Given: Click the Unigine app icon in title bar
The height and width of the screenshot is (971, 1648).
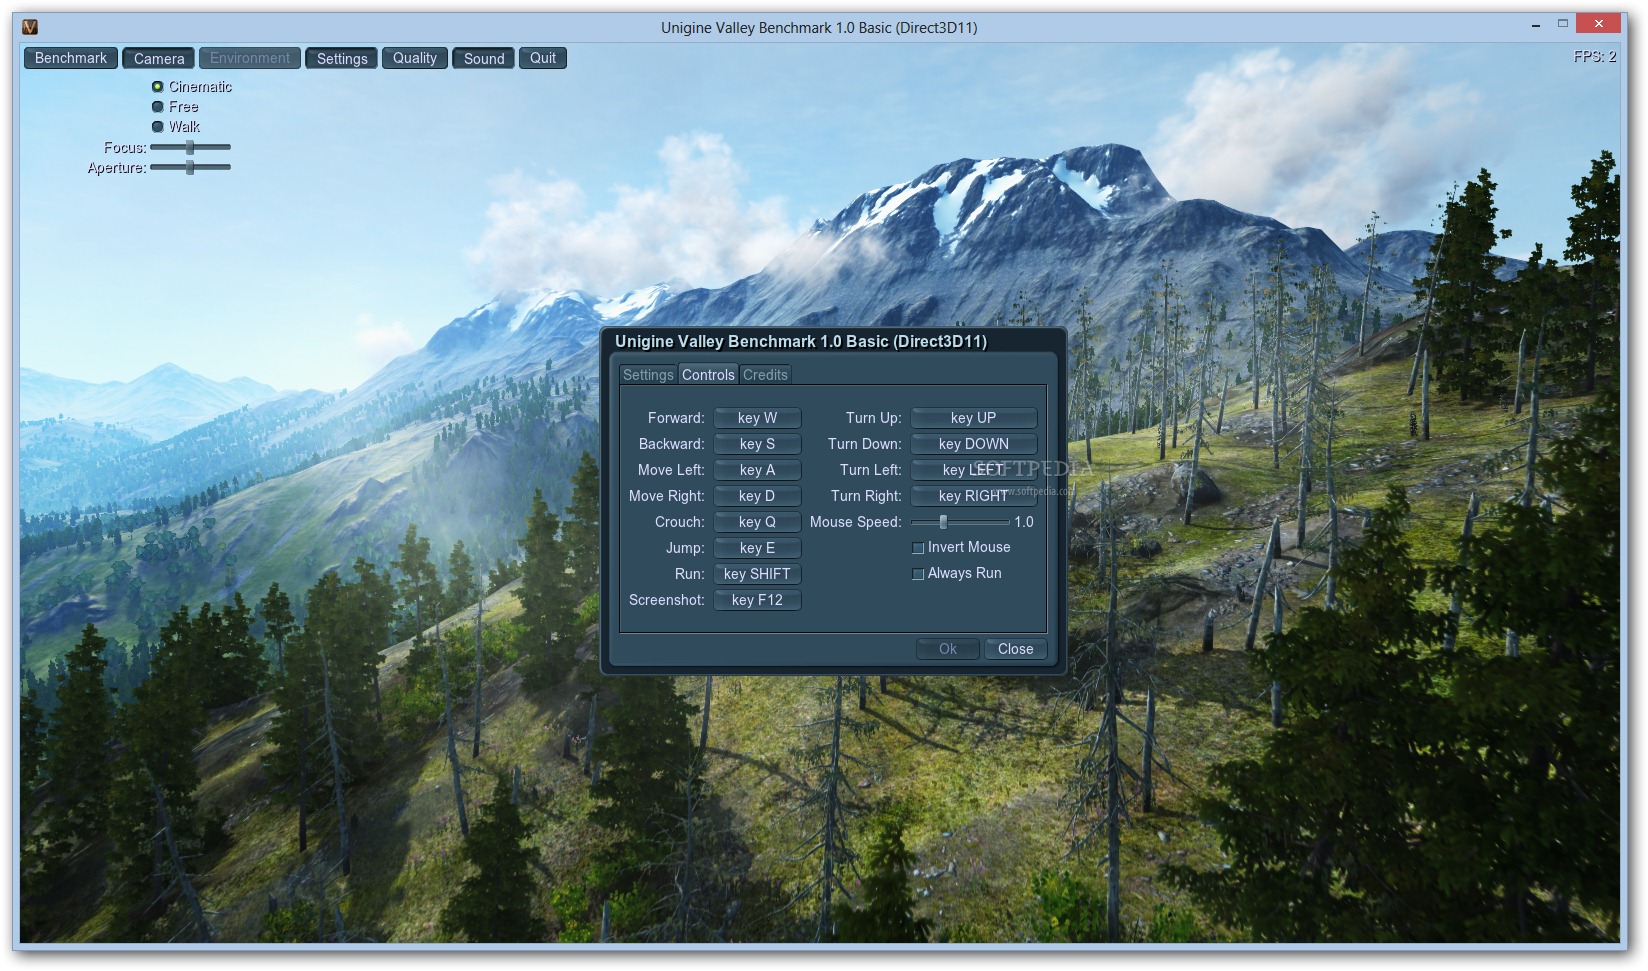Looking at the screenshot, I should [30, 27].
